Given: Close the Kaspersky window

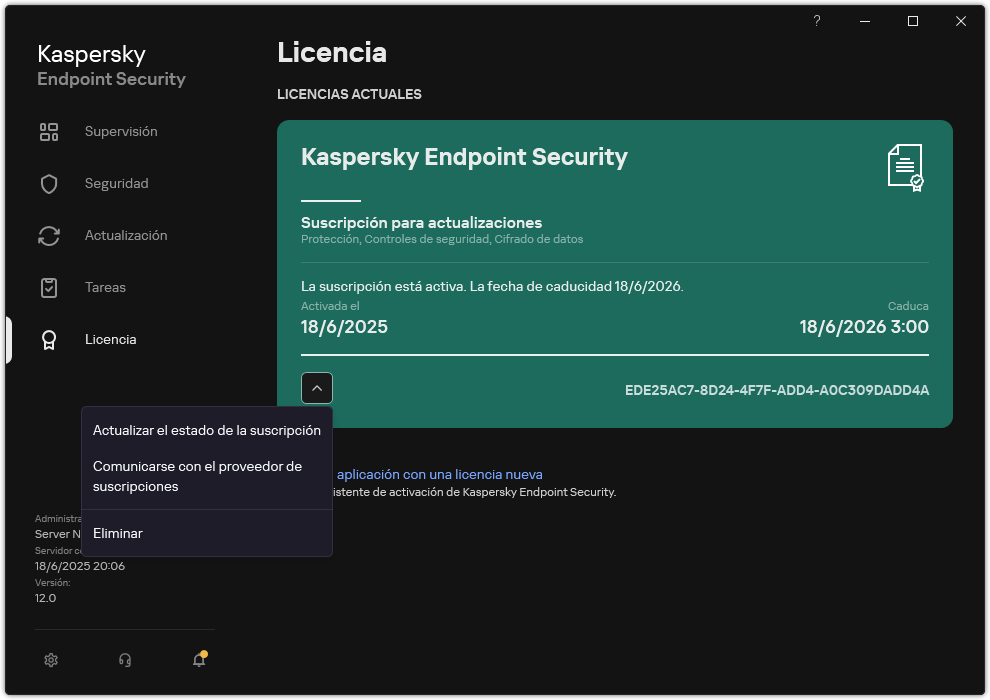Looking at the screenshot, I should point(961,21).
